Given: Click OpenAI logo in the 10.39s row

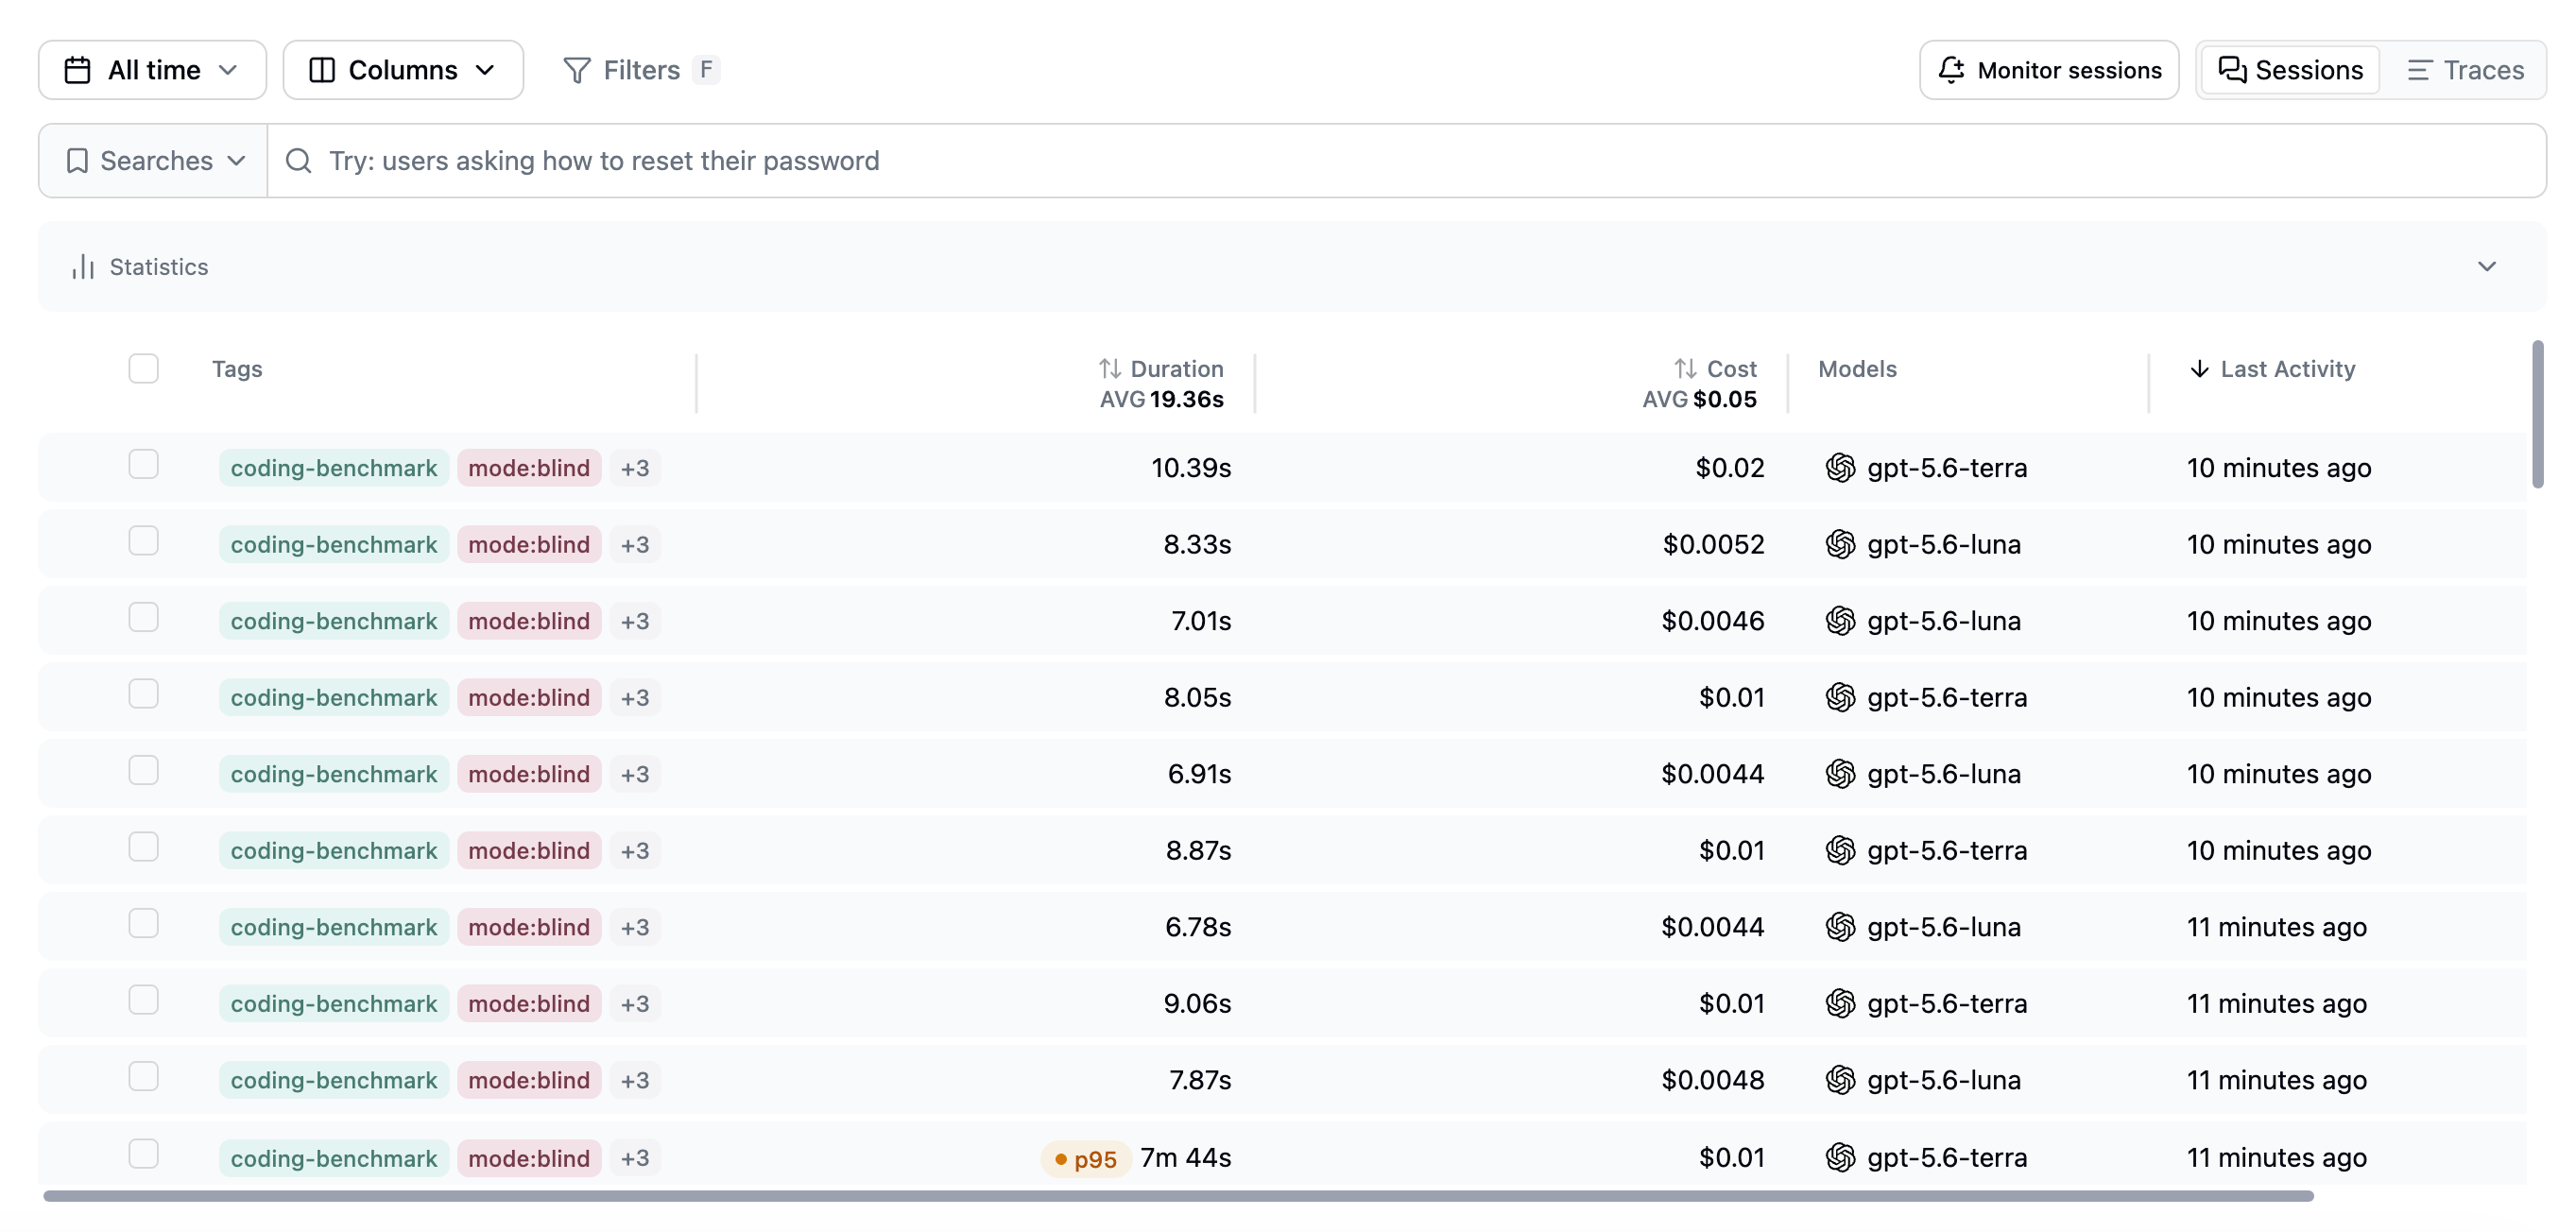Looking at the screenshot, I should (x=1840, y=468).
